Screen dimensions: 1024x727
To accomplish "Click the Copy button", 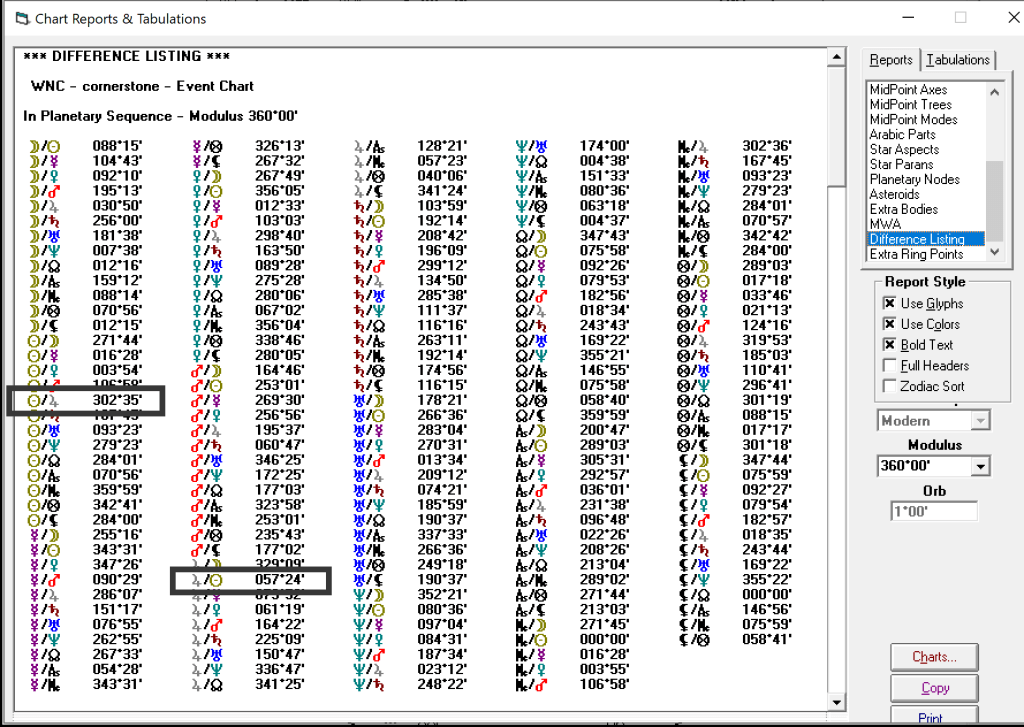I will tap(935, 688).
